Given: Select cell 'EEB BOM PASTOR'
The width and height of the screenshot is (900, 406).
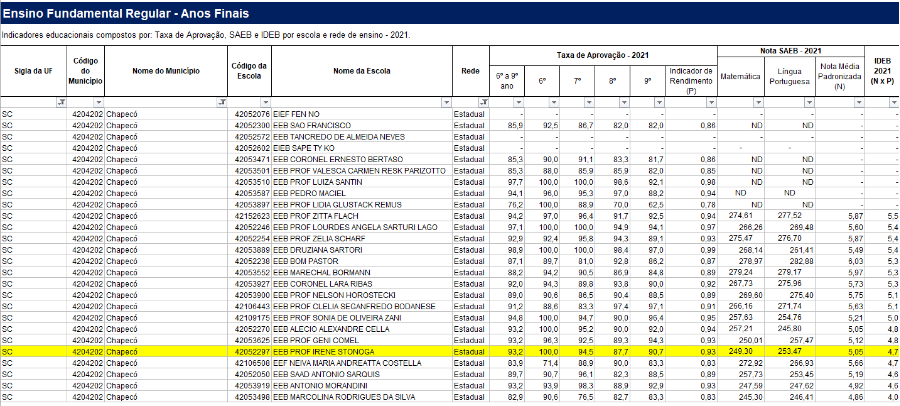Looking at the screenshot, I should pos(362,261).
